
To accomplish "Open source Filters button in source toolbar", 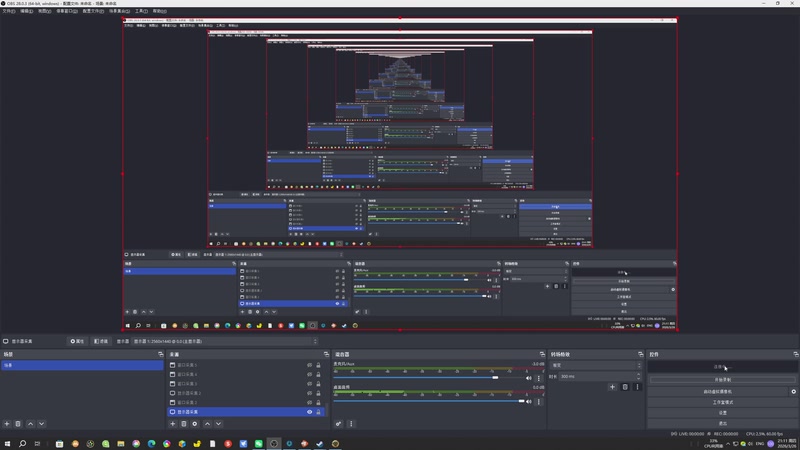I will pos(101,341).
